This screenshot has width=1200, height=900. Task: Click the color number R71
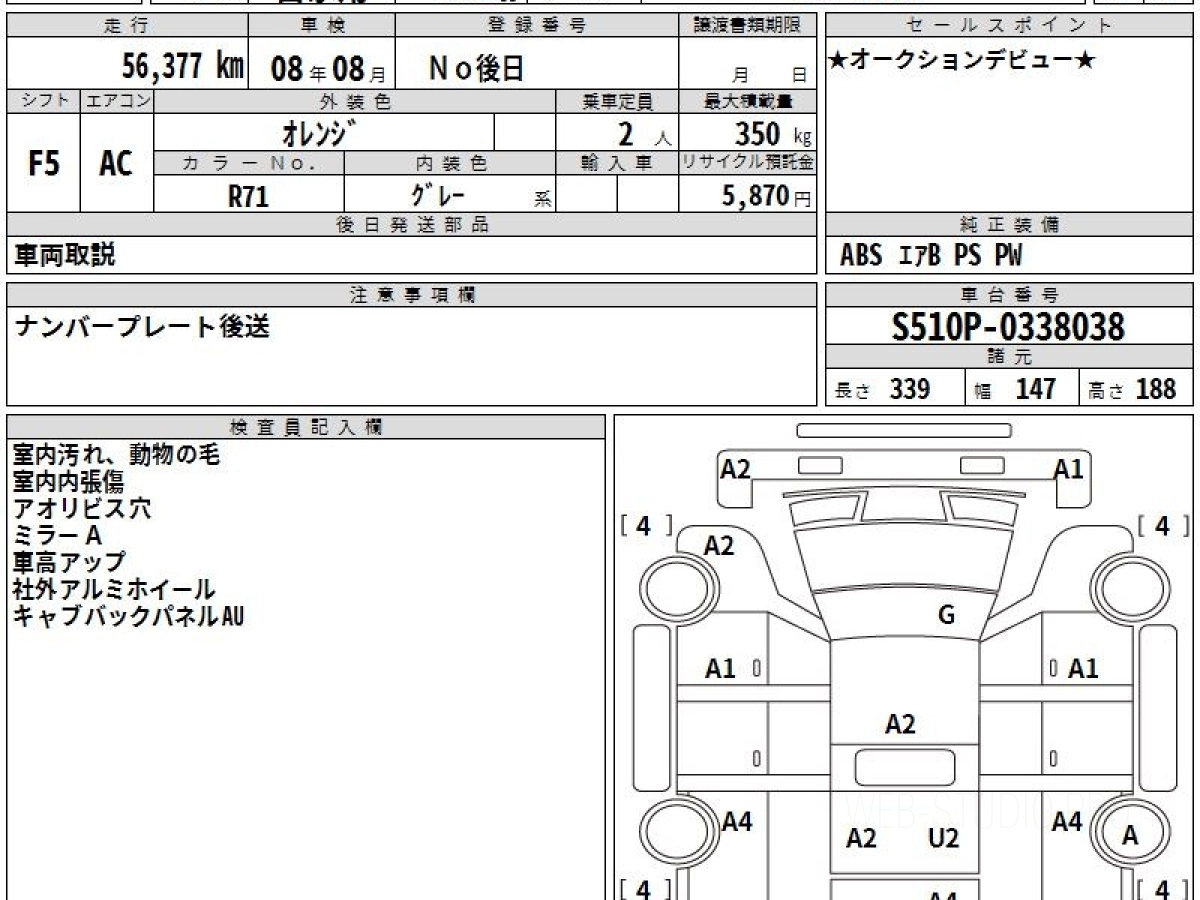pyautogui.click(x=248, y=196)
